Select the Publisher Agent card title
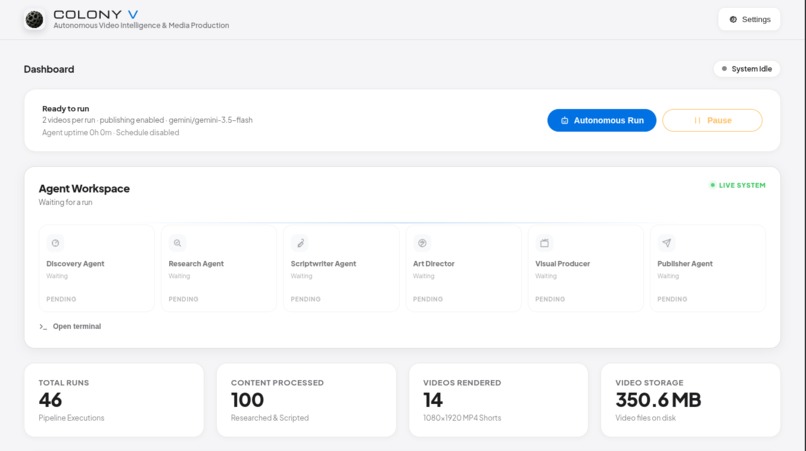This screenshot has height=451, width=806. [685, 263]
